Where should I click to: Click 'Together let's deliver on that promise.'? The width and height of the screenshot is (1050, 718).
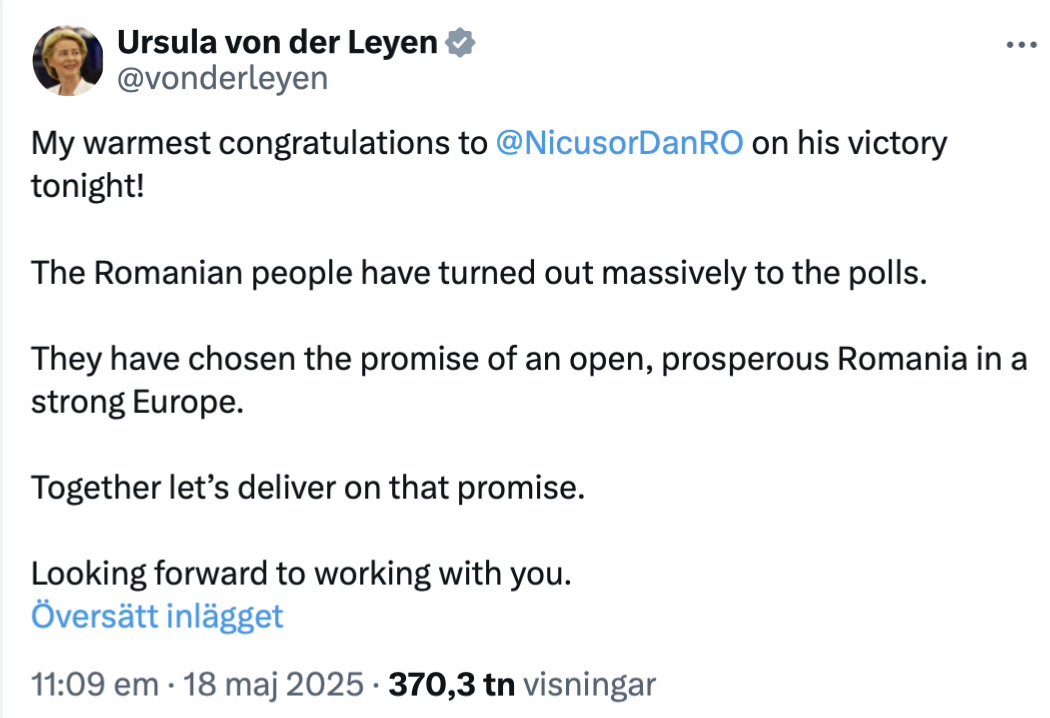[308, 488]
